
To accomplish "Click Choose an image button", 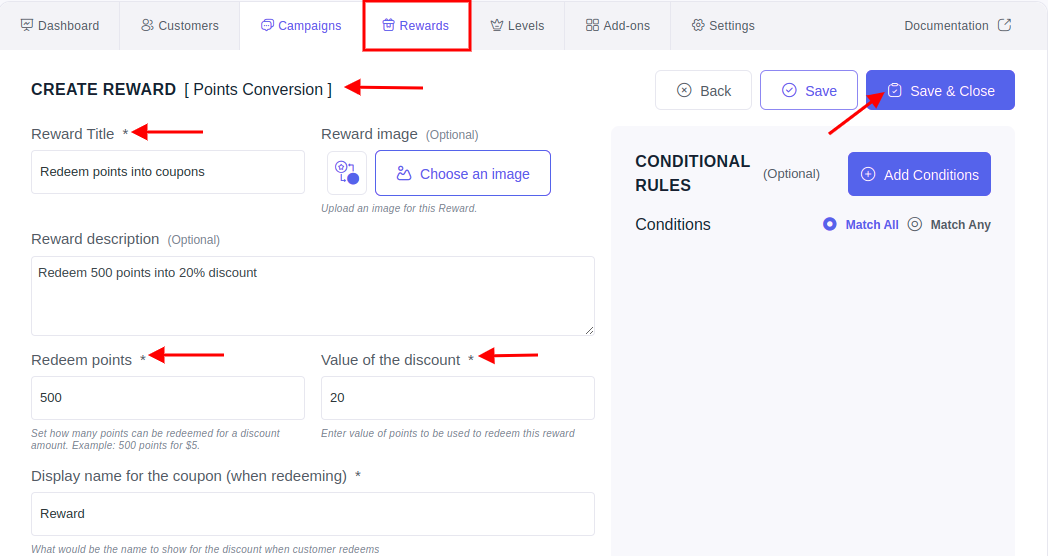I will pyautogui.click(x=463, y=173).
